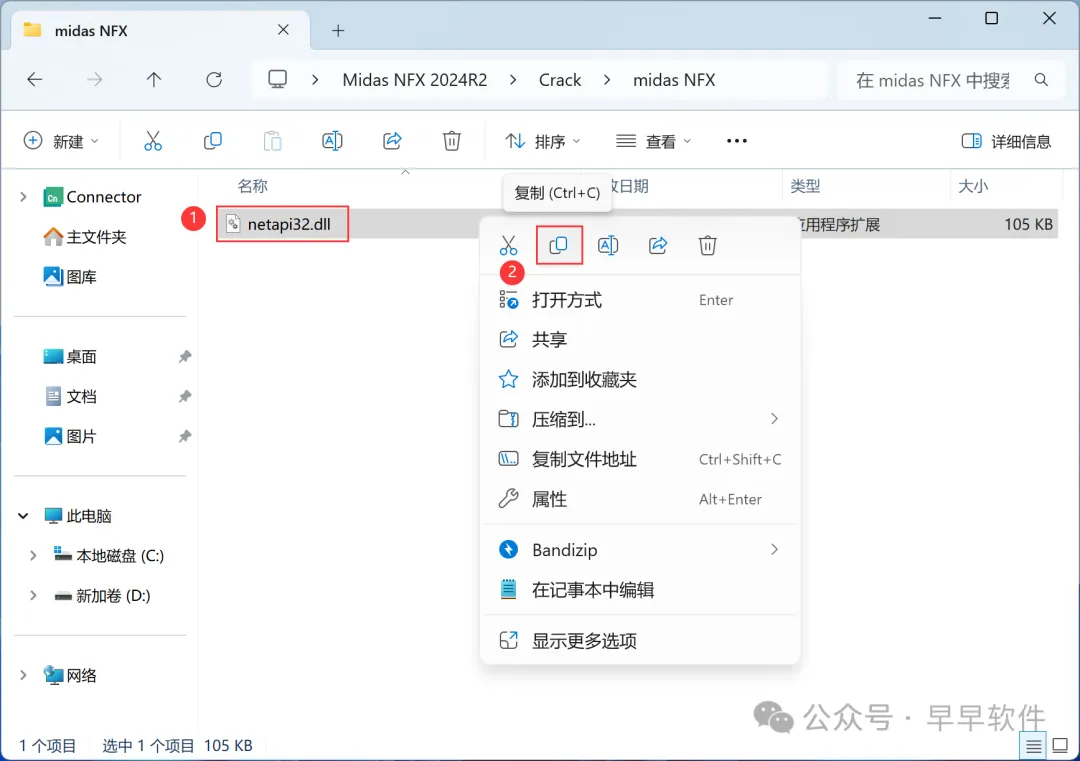Select 新加卷 (D:) in the sidebar

click(x=102, y=596)
